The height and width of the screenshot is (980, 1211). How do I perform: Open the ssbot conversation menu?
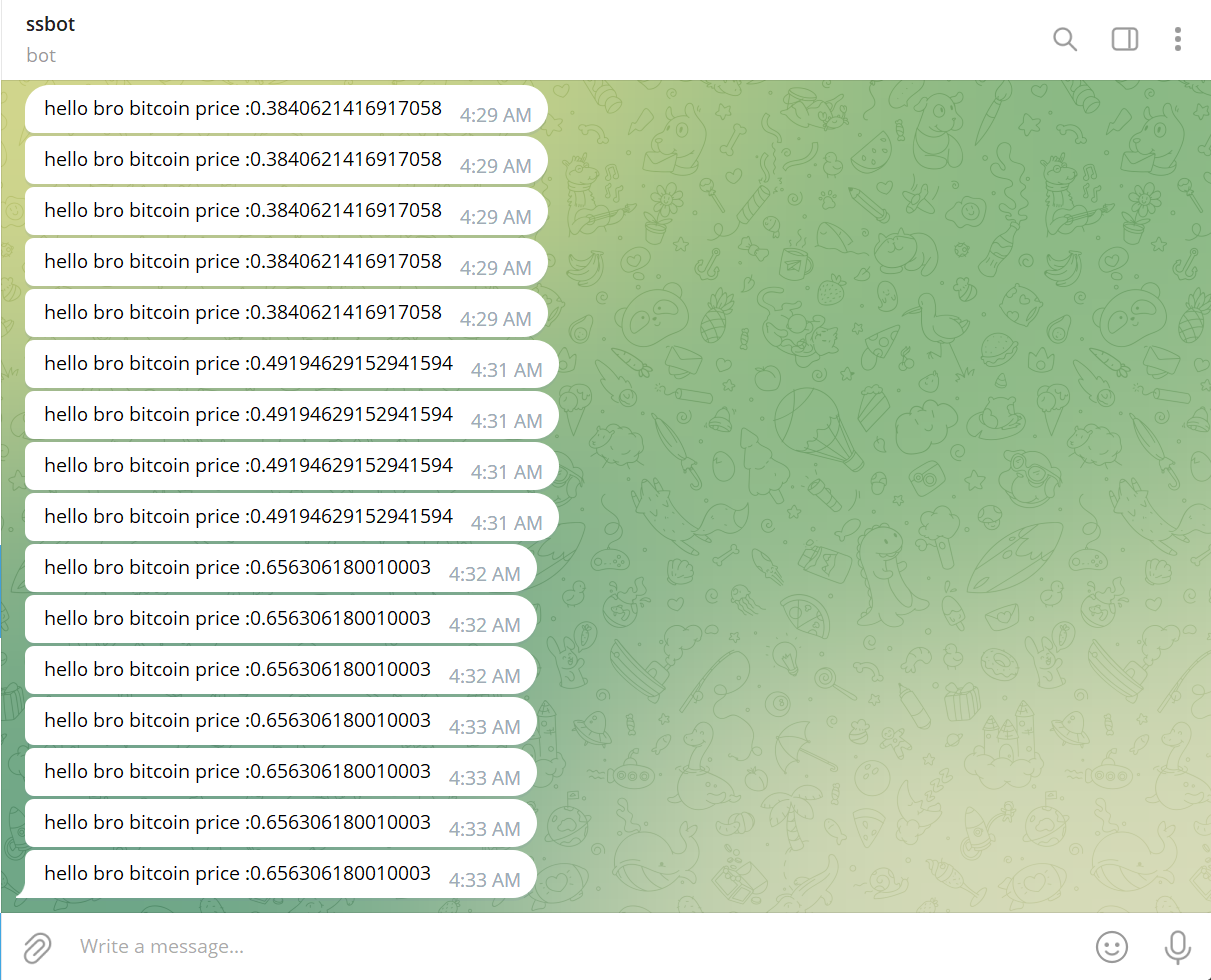coord(1178,39)
